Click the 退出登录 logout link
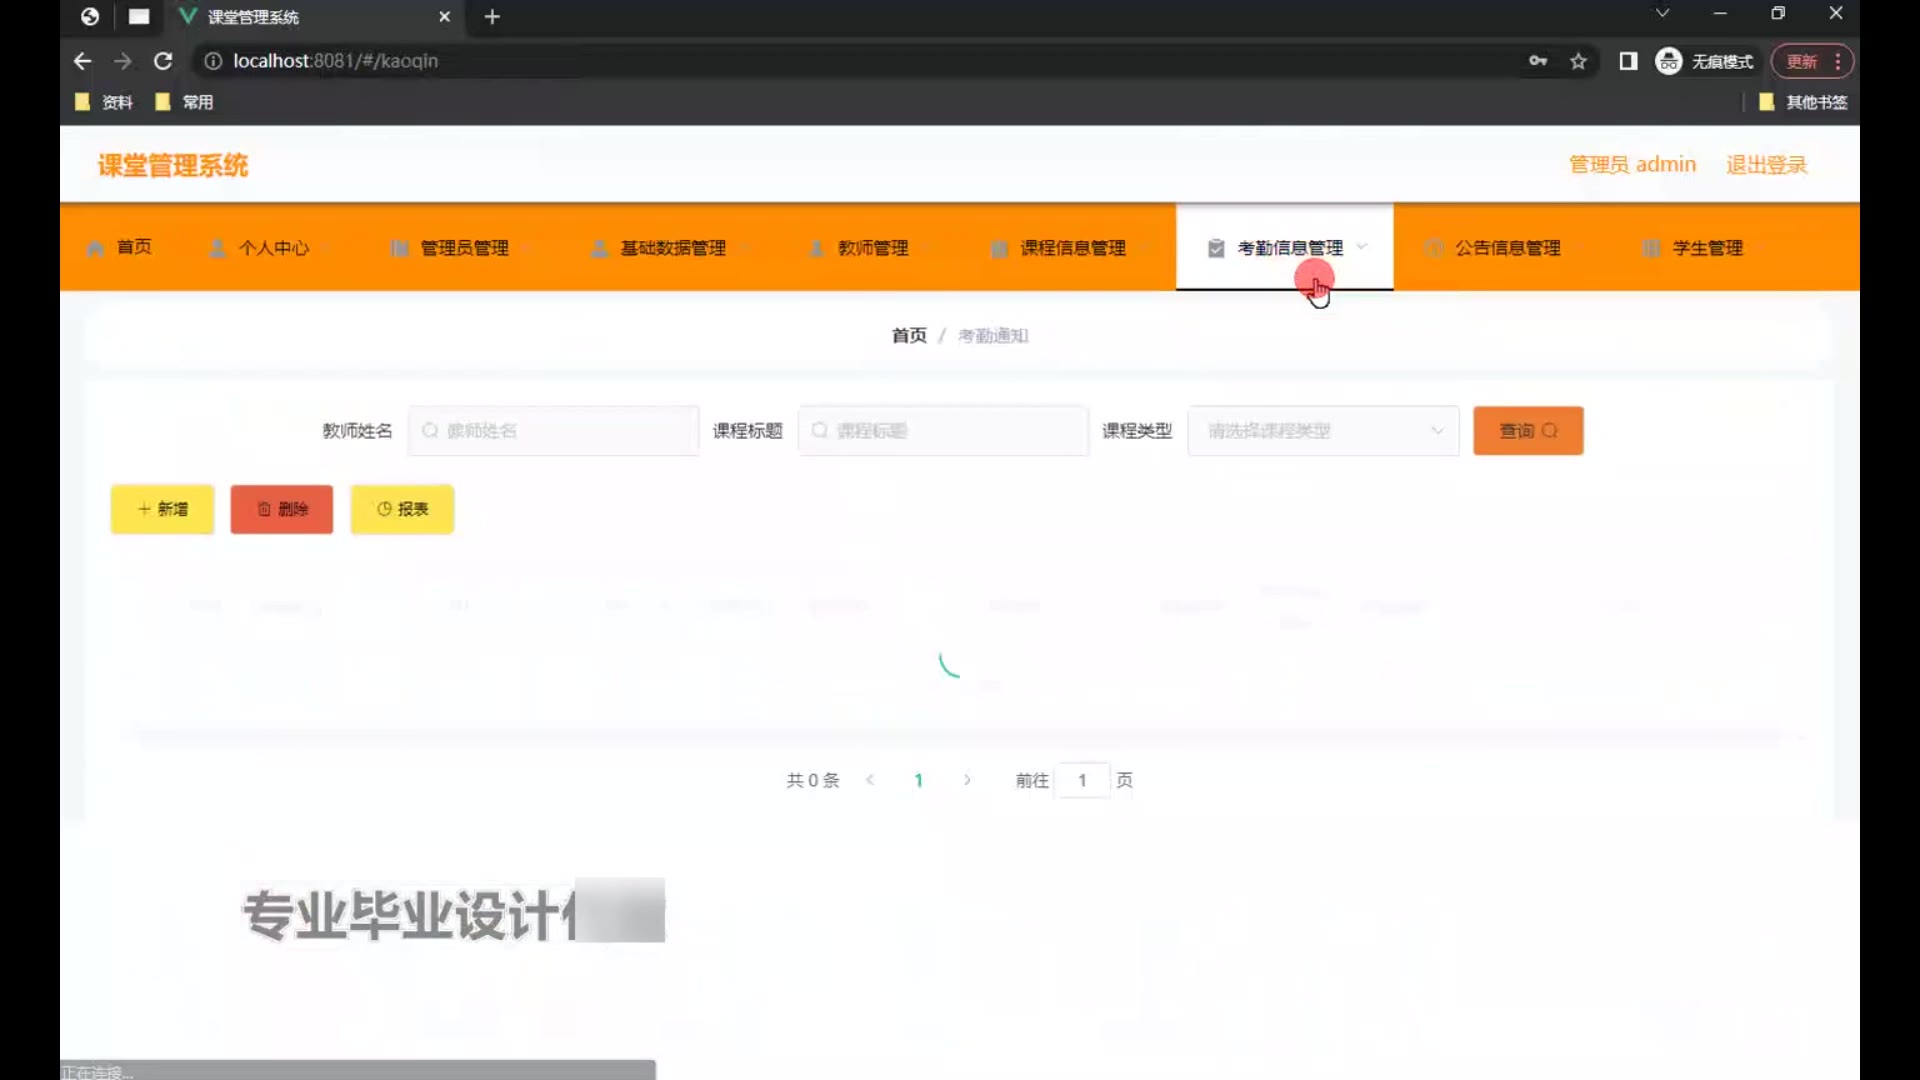This screenshot has width=1920, height=1080. 1766,165
